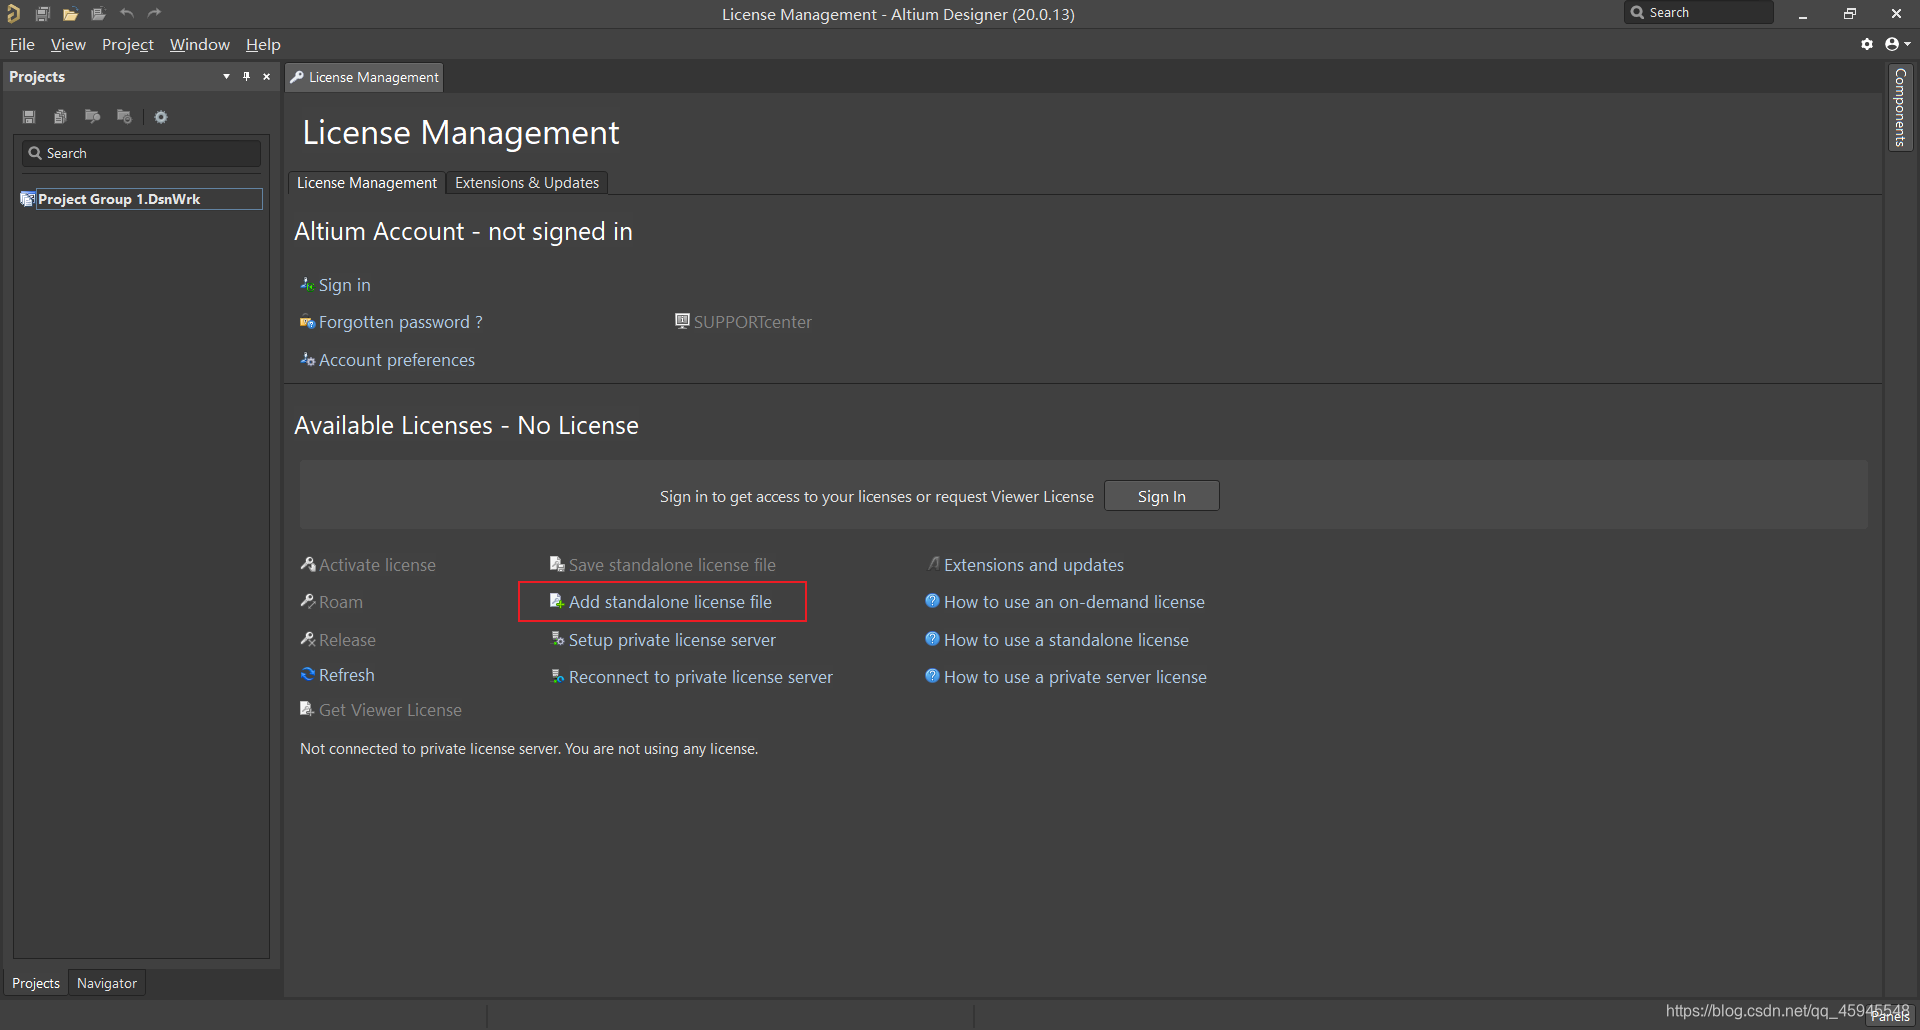The width and height of the screenshot is (1920, 1030).
Task: Click the save icon in Projects panel
Action: click(x=29, y=117)
